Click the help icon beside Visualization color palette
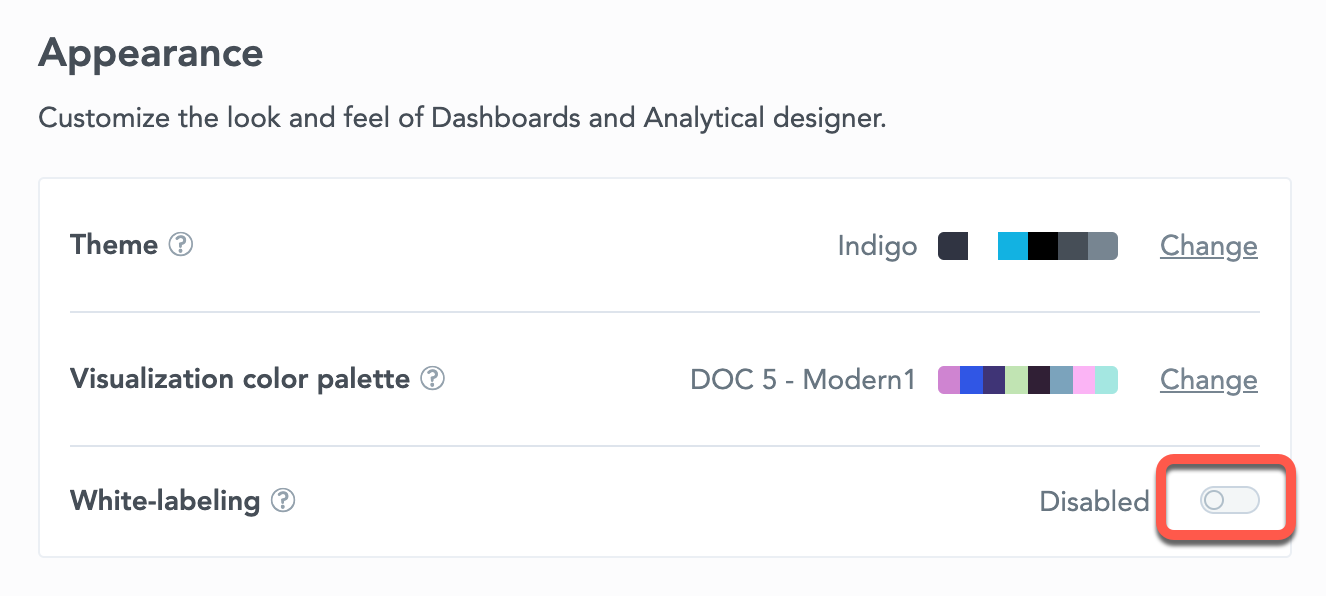Viewport: 1326px width, 596px height. tap(432, 379)
